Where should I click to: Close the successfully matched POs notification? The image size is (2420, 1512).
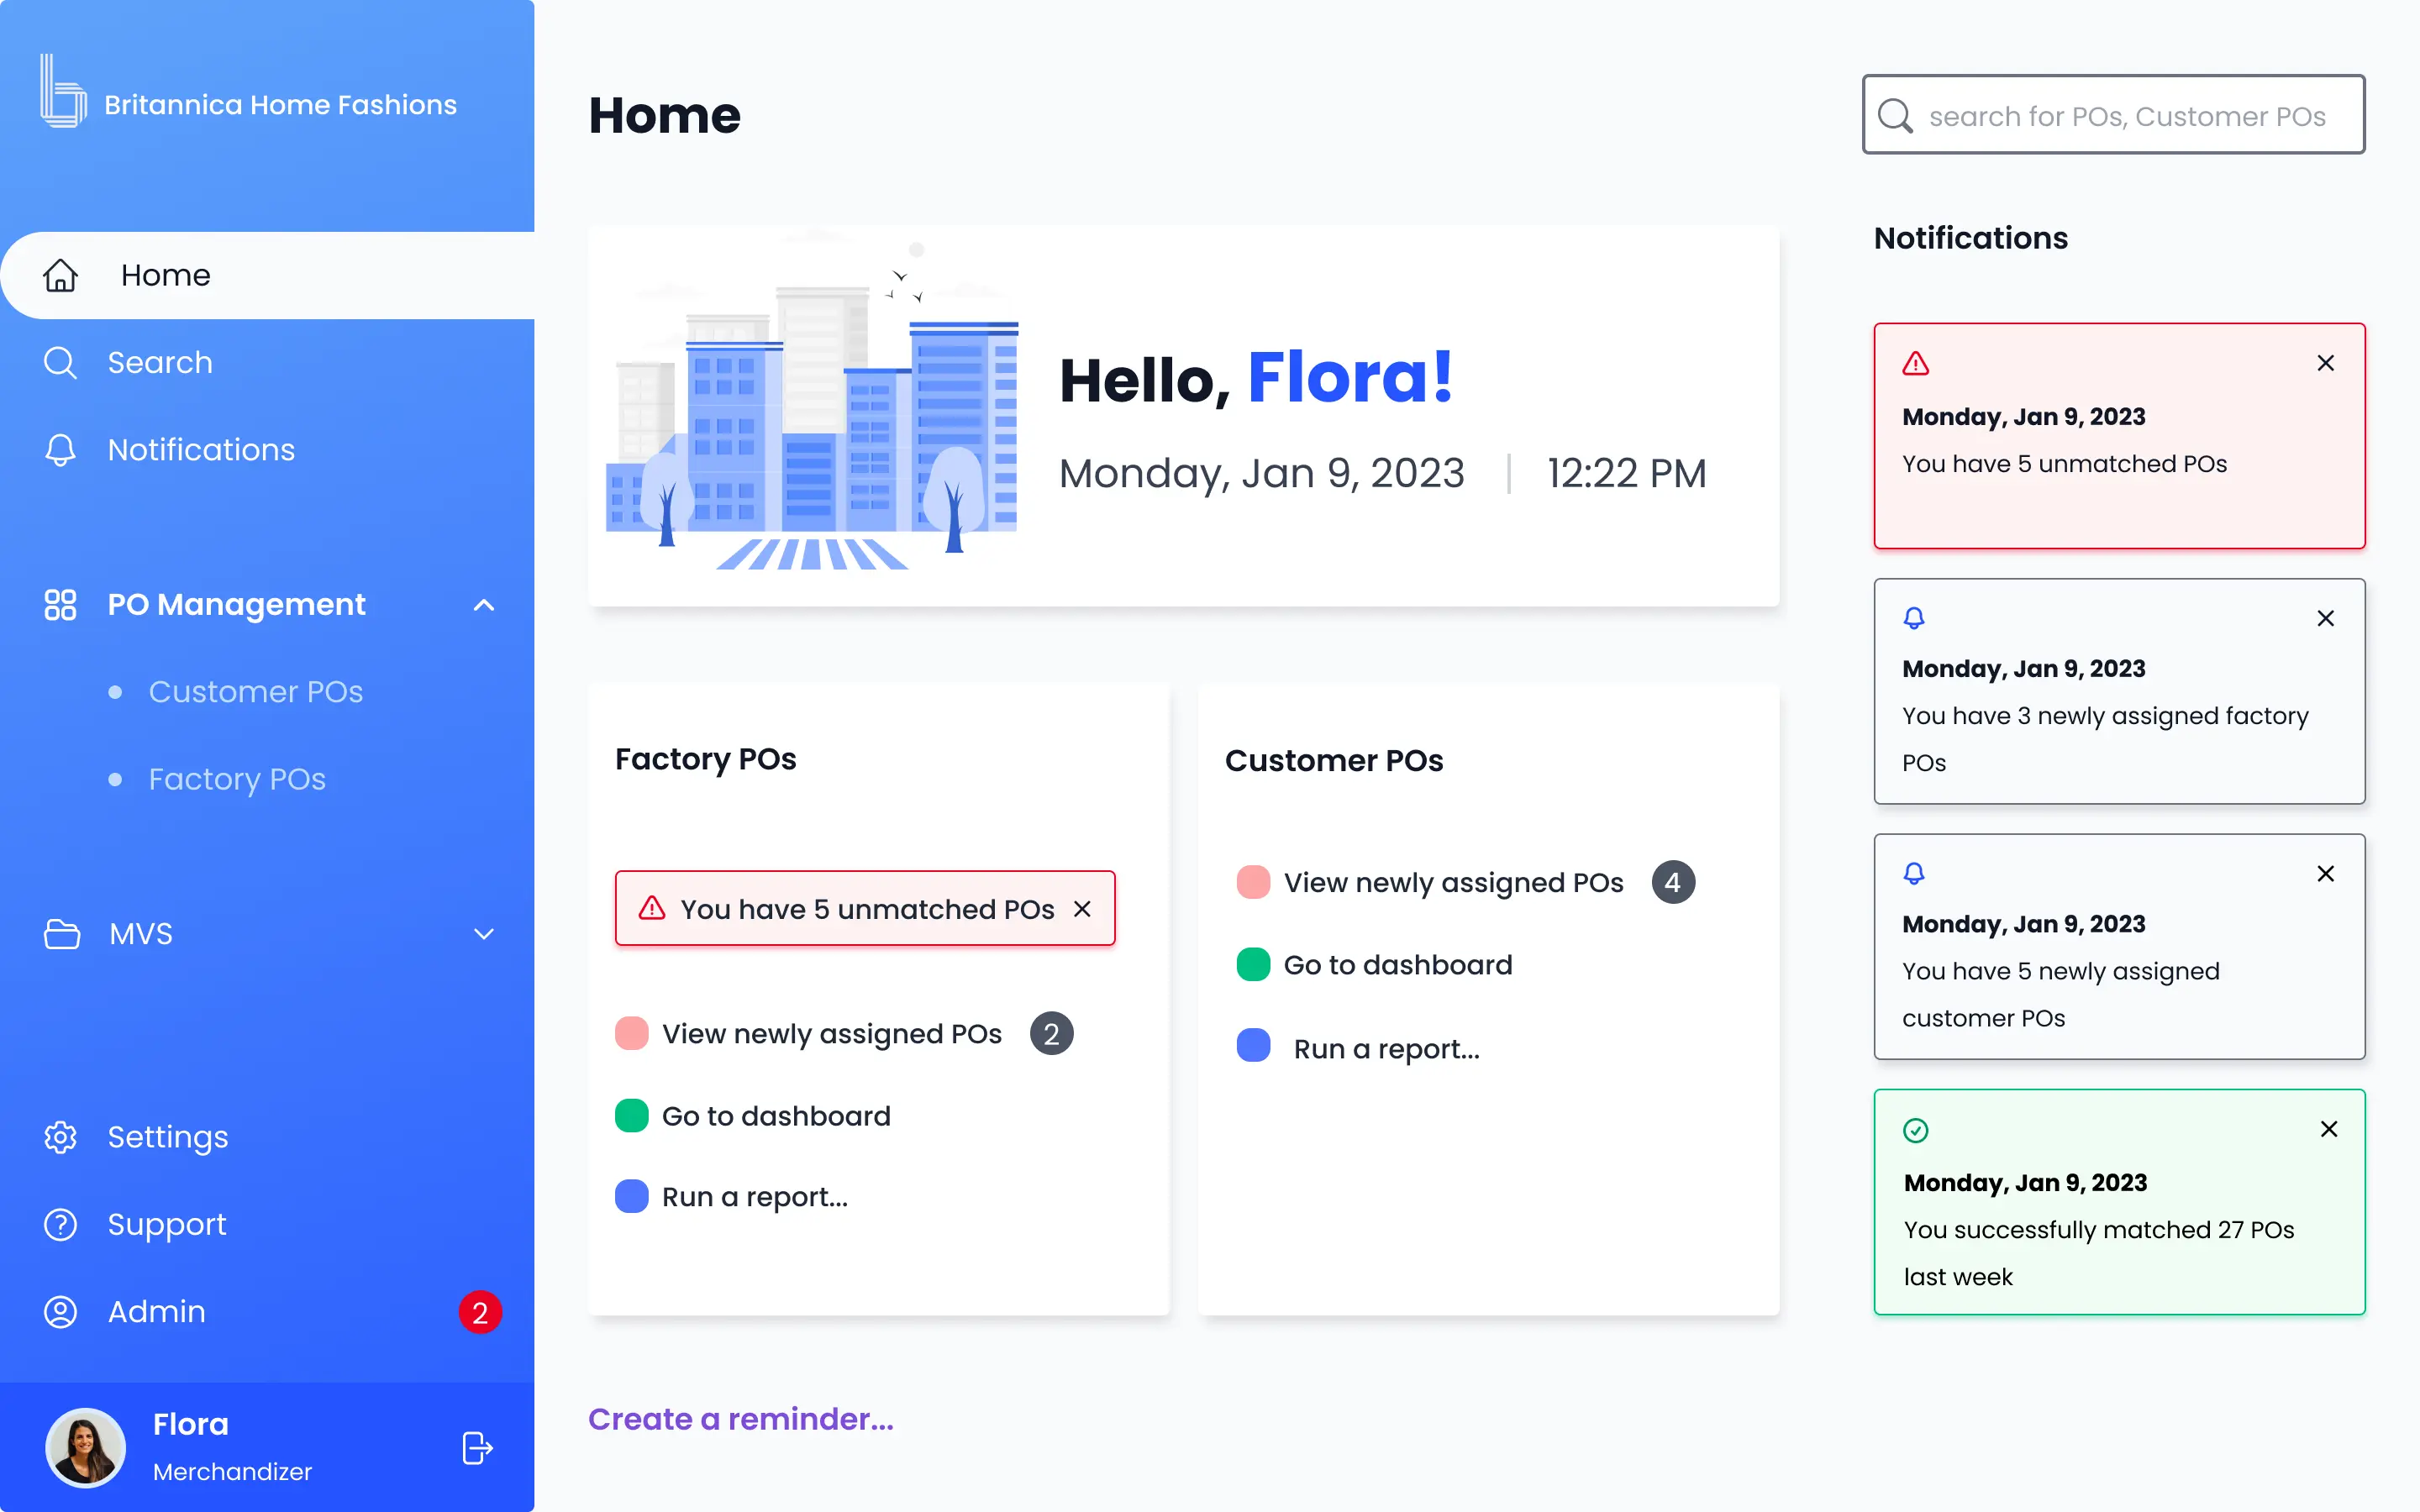[2329, 1131]
